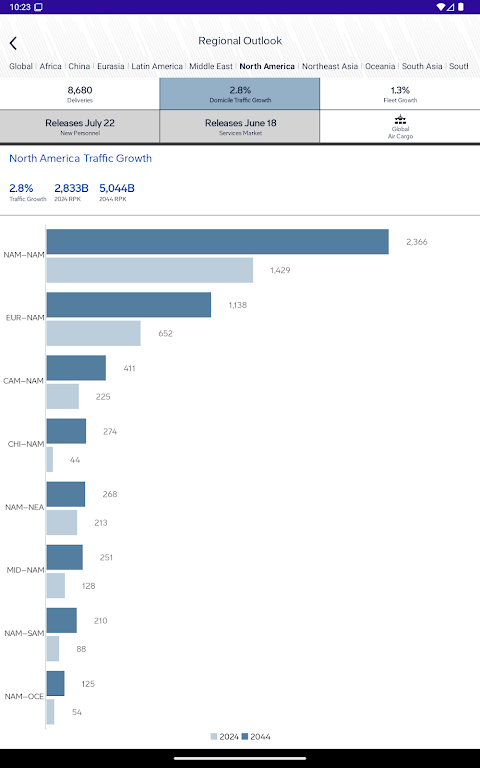Select 2.8% Domicile Traffic Growth tile
This screenshot has height=768, width=480.
[x=240, y=94]
